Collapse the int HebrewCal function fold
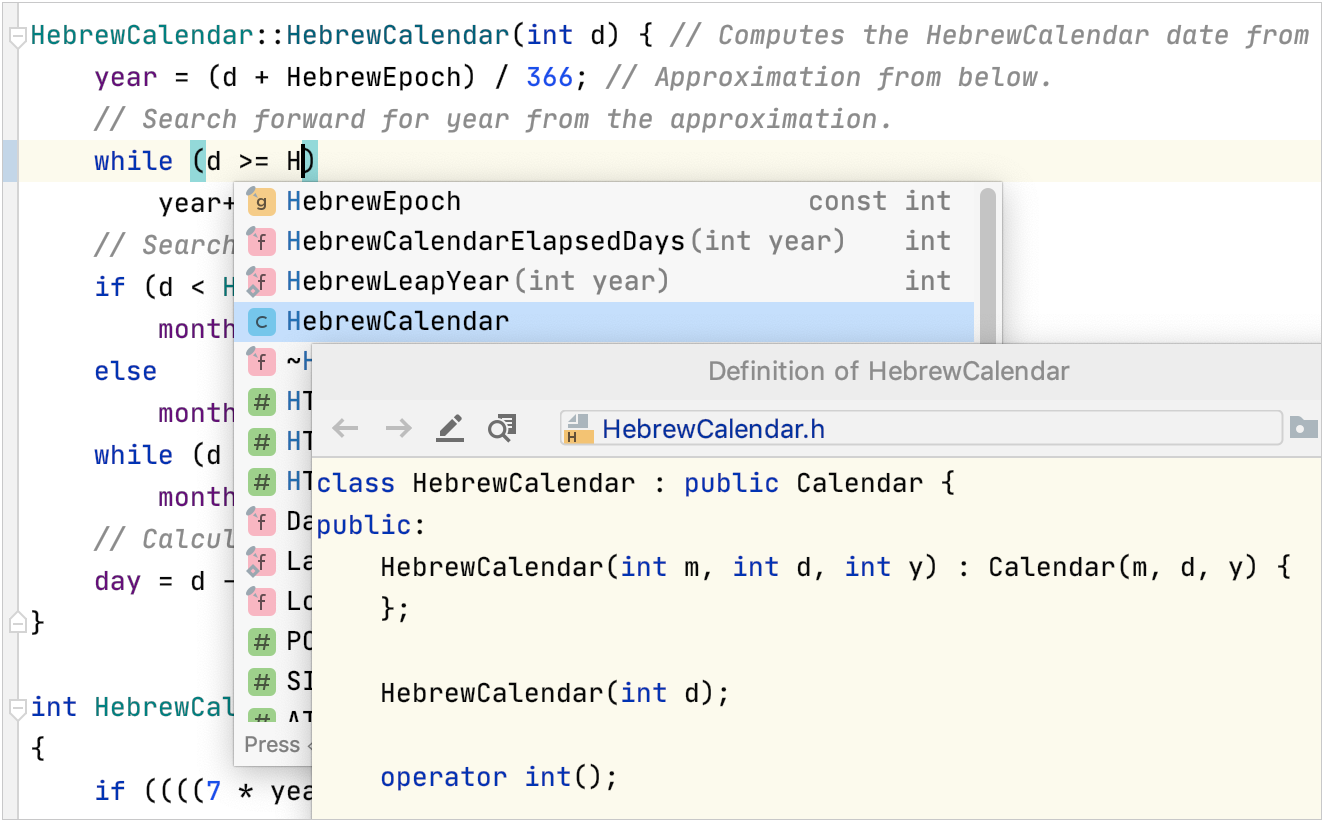The height and width of the screenshot is (821, 1323). point(16,708)
